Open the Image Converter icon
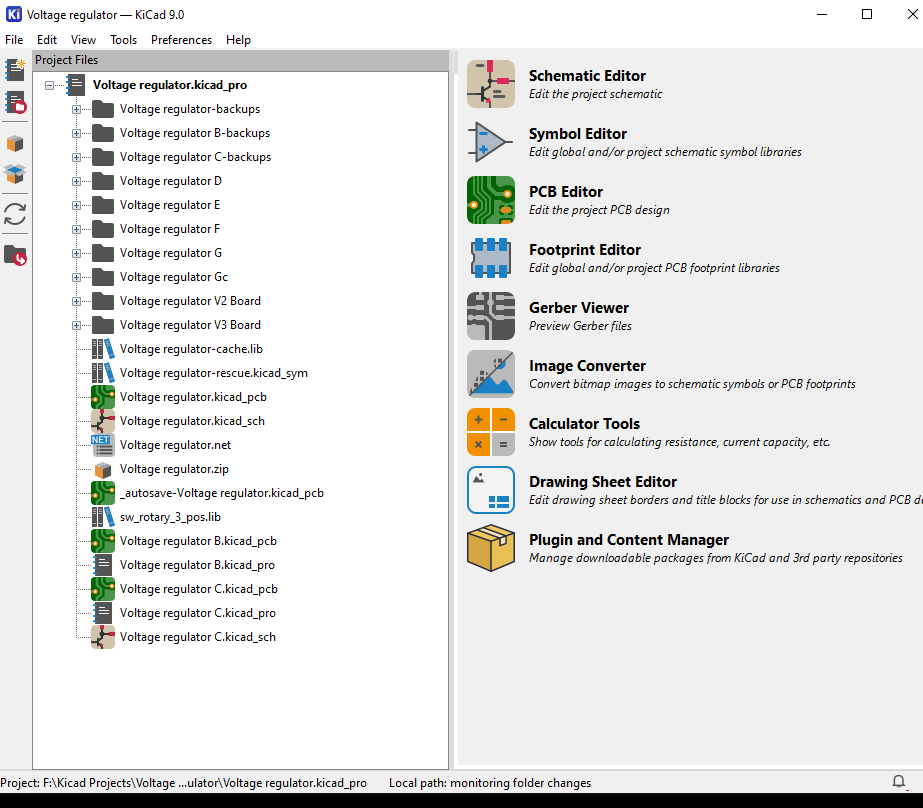Screen dimensions: 923x808 490,374
